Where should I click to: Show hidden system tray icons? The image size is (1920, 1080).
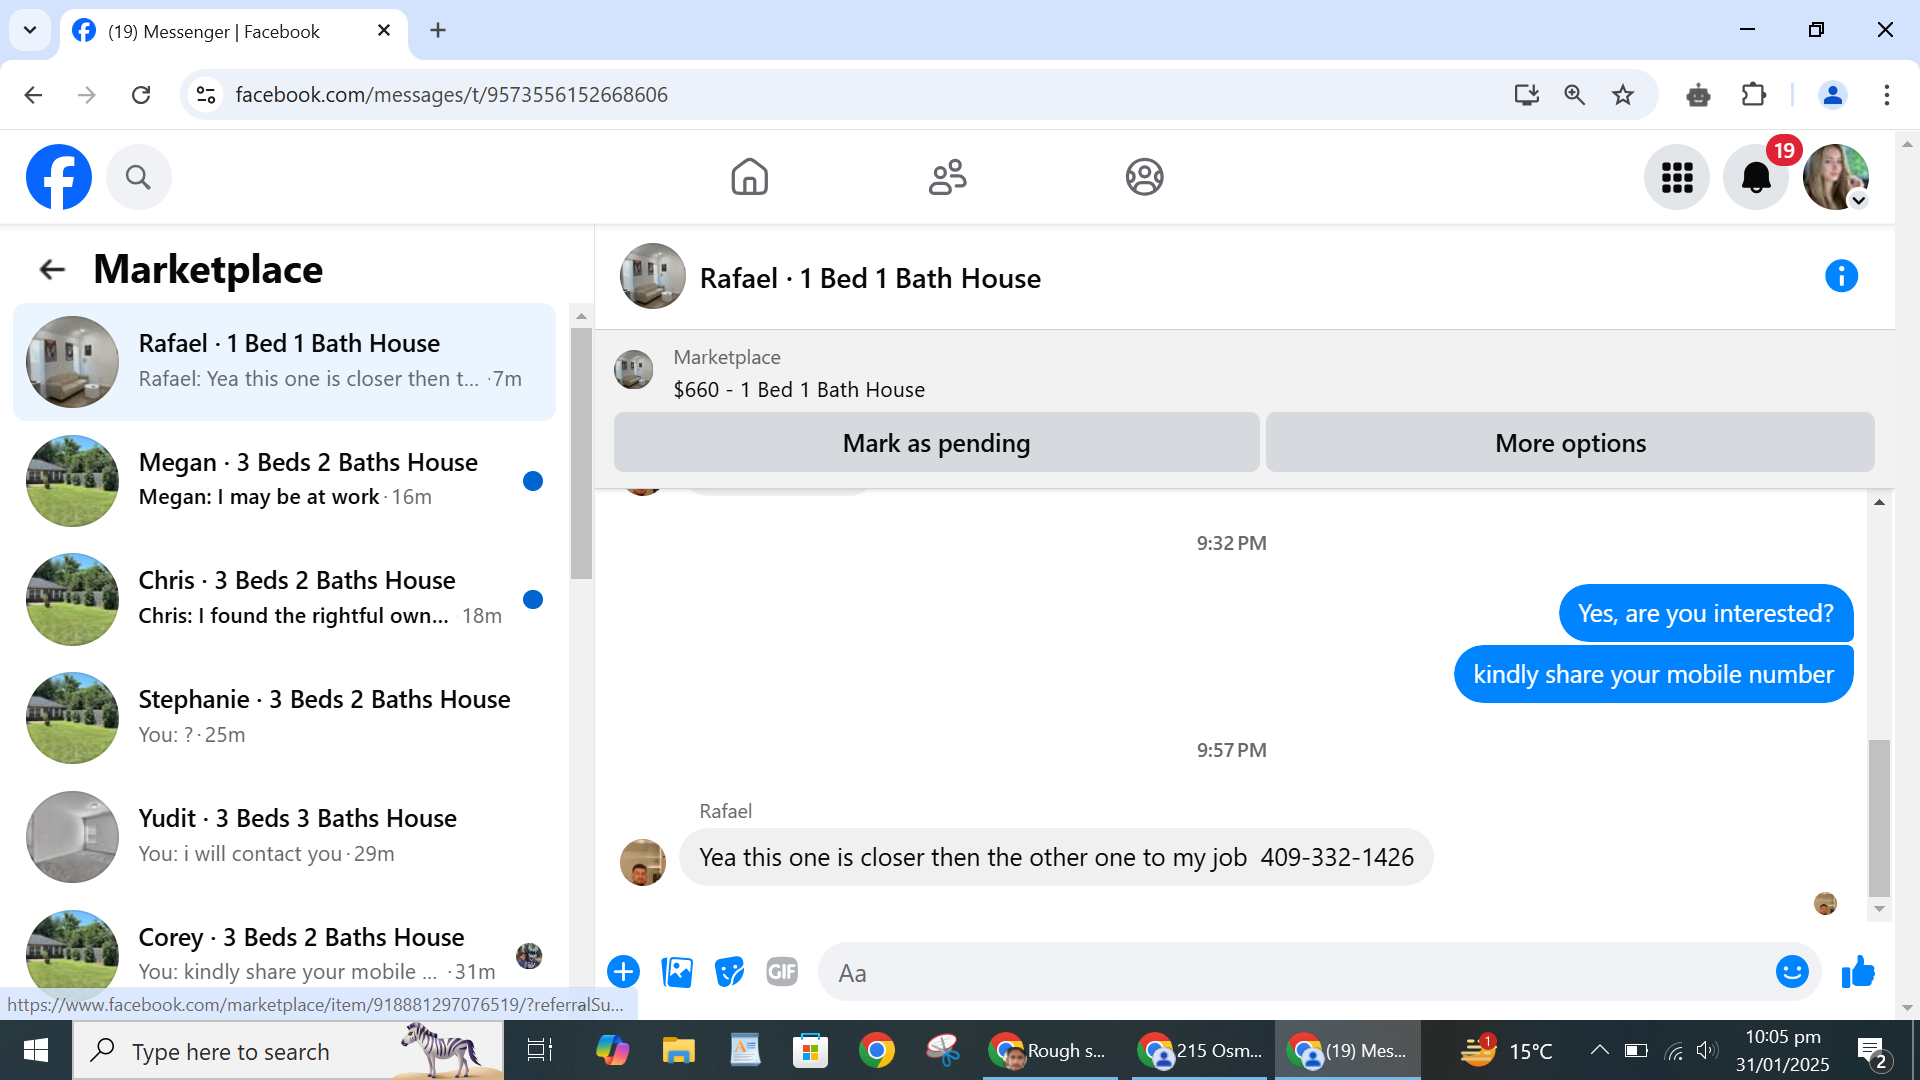click(x=1599, y=1050)
